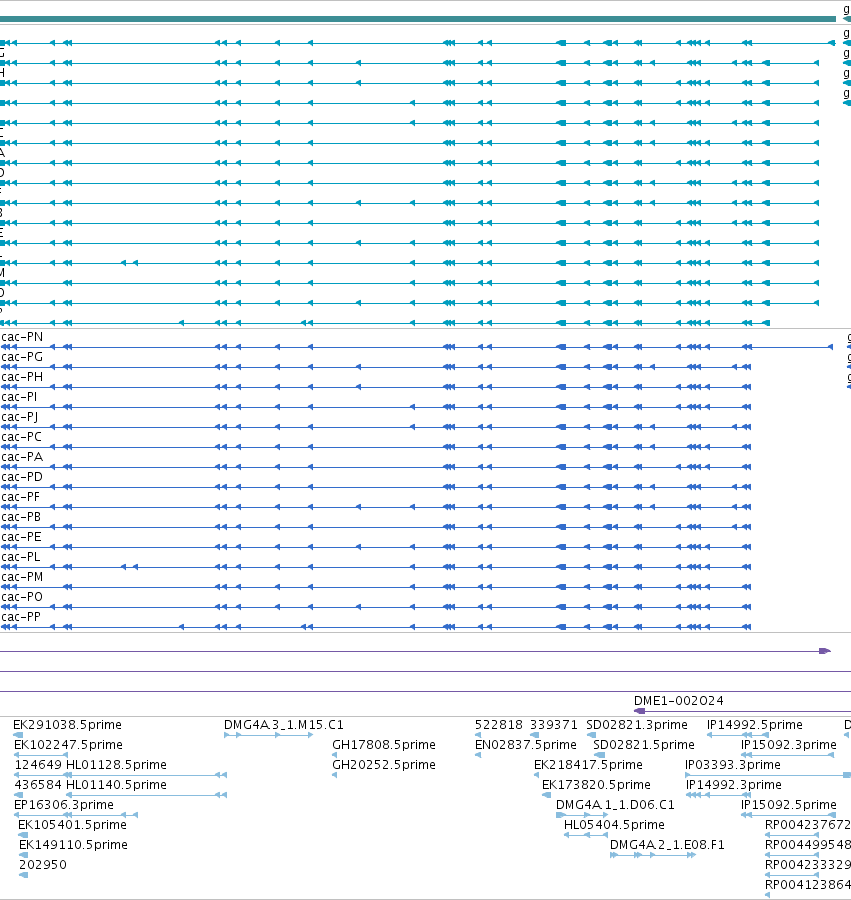Select the cac-PO transcript label
Screen dimensions: 851x900
coord(22,598)
